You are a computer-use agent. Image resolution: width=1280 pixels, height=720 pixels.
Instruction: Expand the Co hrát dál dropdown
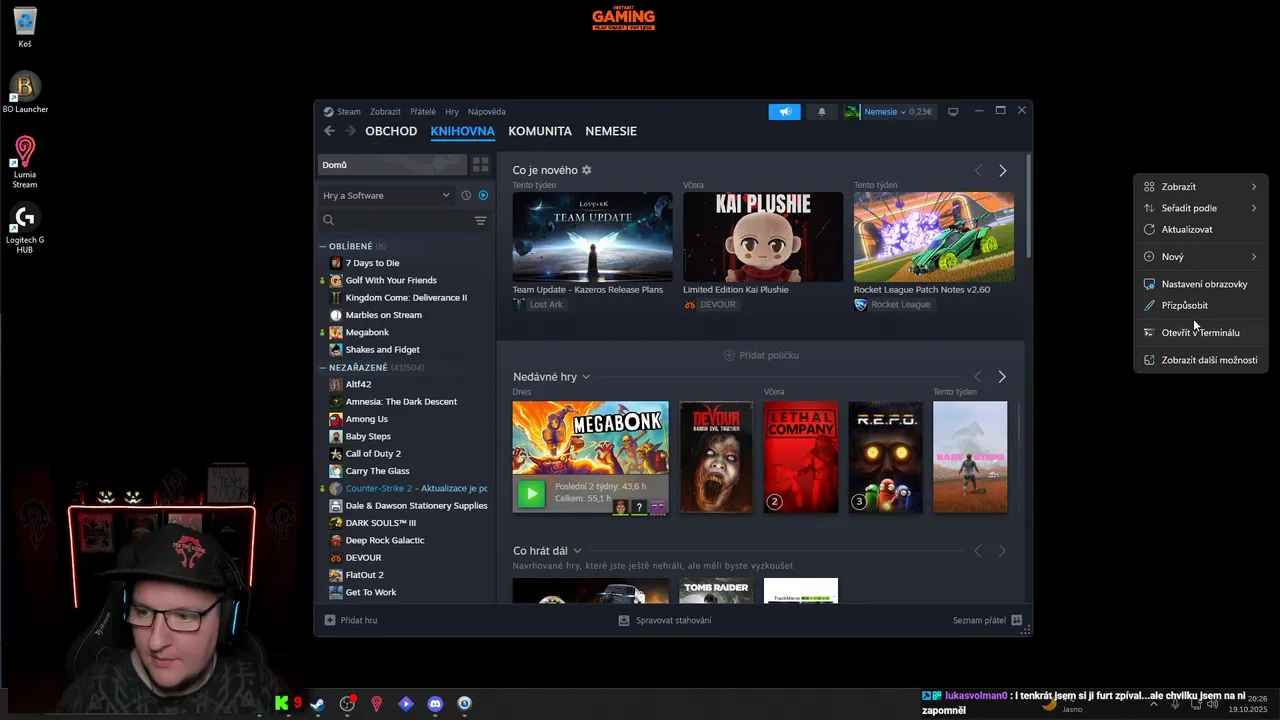point(577,551)
